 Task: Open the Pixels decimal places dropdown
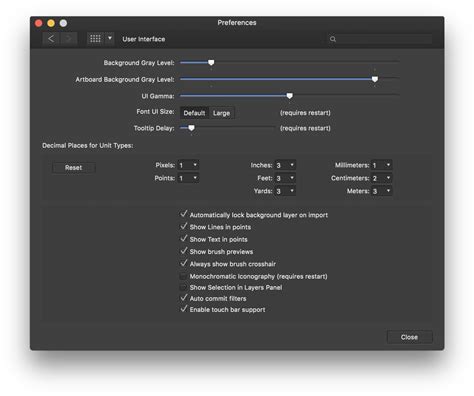pos(188,165)
